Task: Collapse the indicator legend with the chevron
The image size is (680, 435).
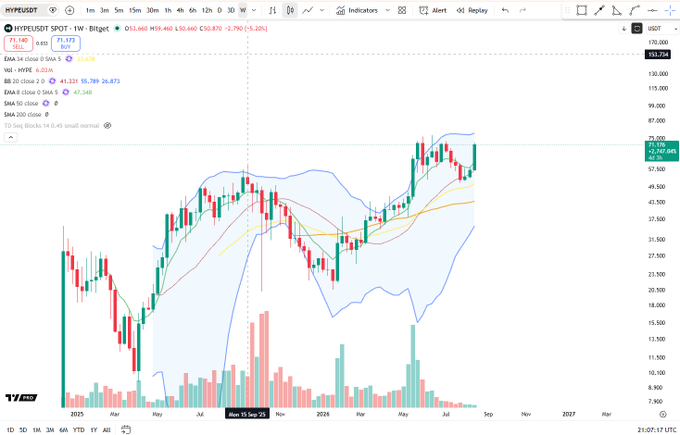Action: point(11,137)
